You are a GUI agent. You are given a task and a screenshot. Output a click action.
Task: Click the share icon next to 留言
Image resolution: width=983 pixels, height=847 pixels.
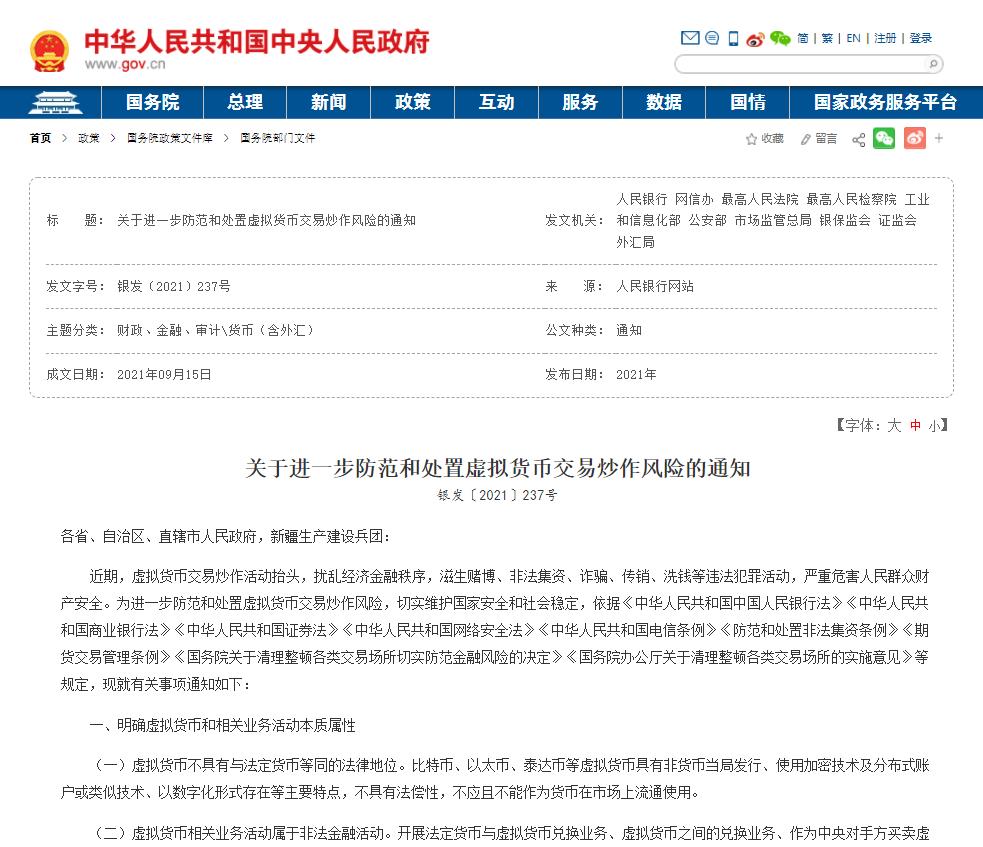[x=858, y=138]
